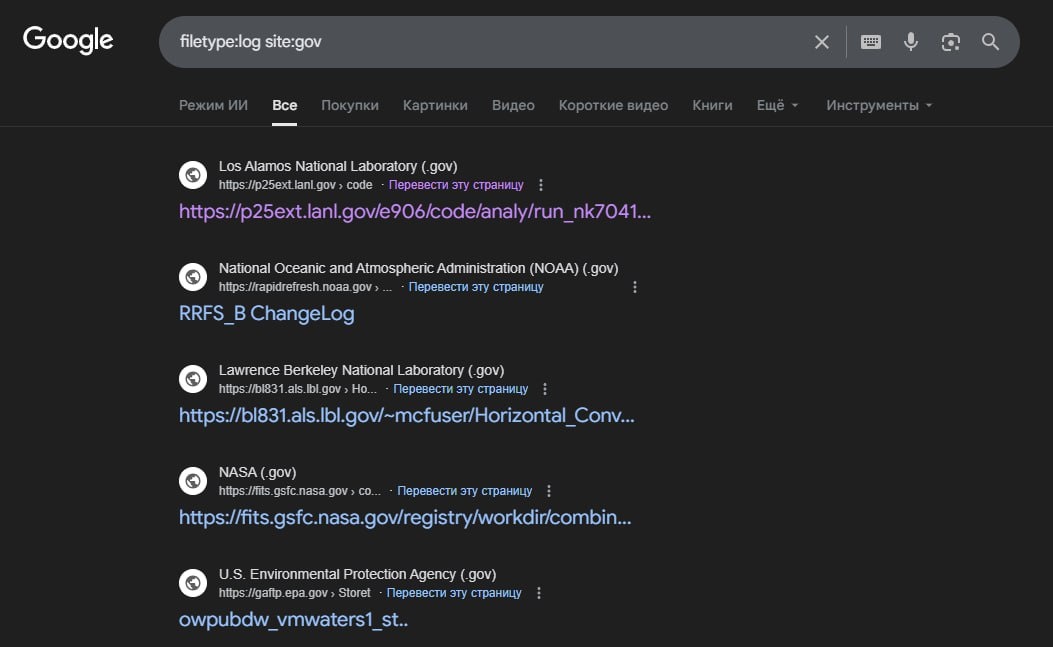Open three-dot menu for EPA result

[x=539, y=593]
